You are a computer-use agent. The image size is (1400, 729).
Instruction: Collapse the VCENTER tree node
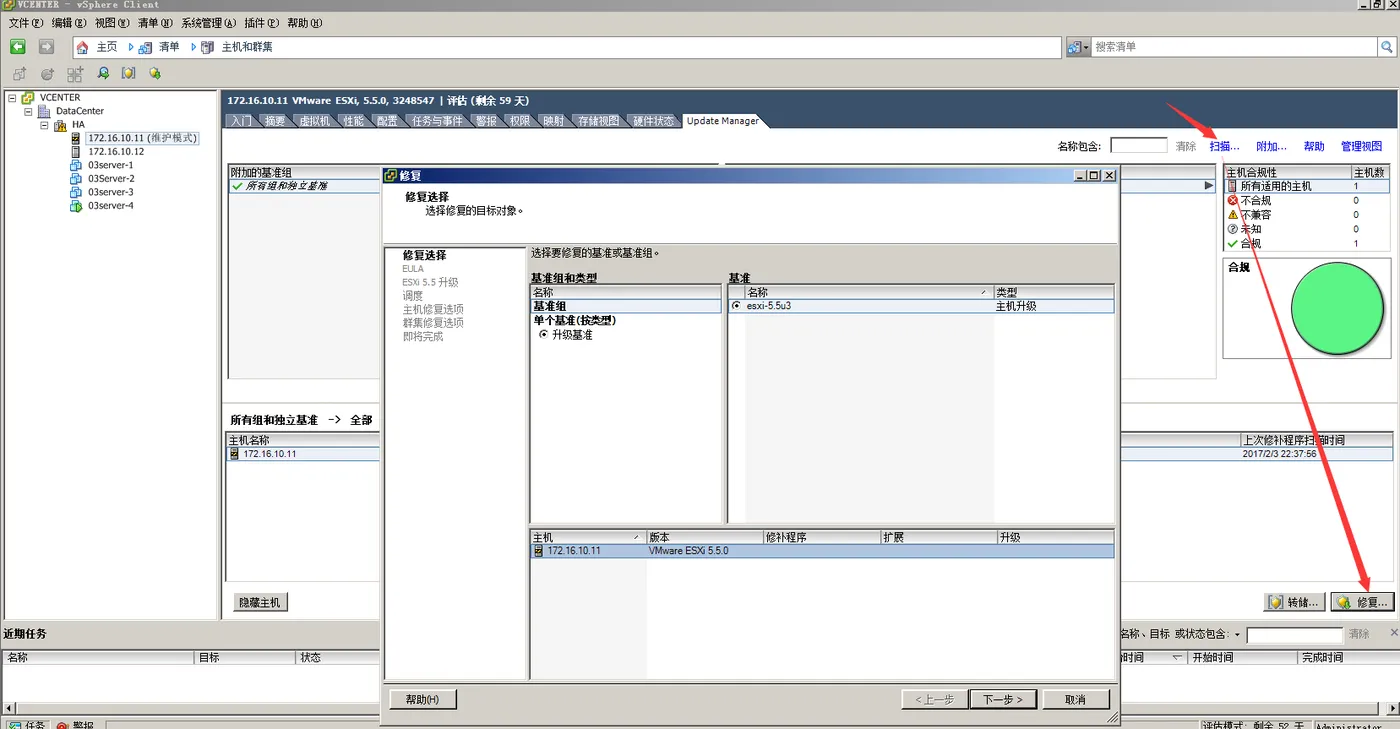pos(12,98)
